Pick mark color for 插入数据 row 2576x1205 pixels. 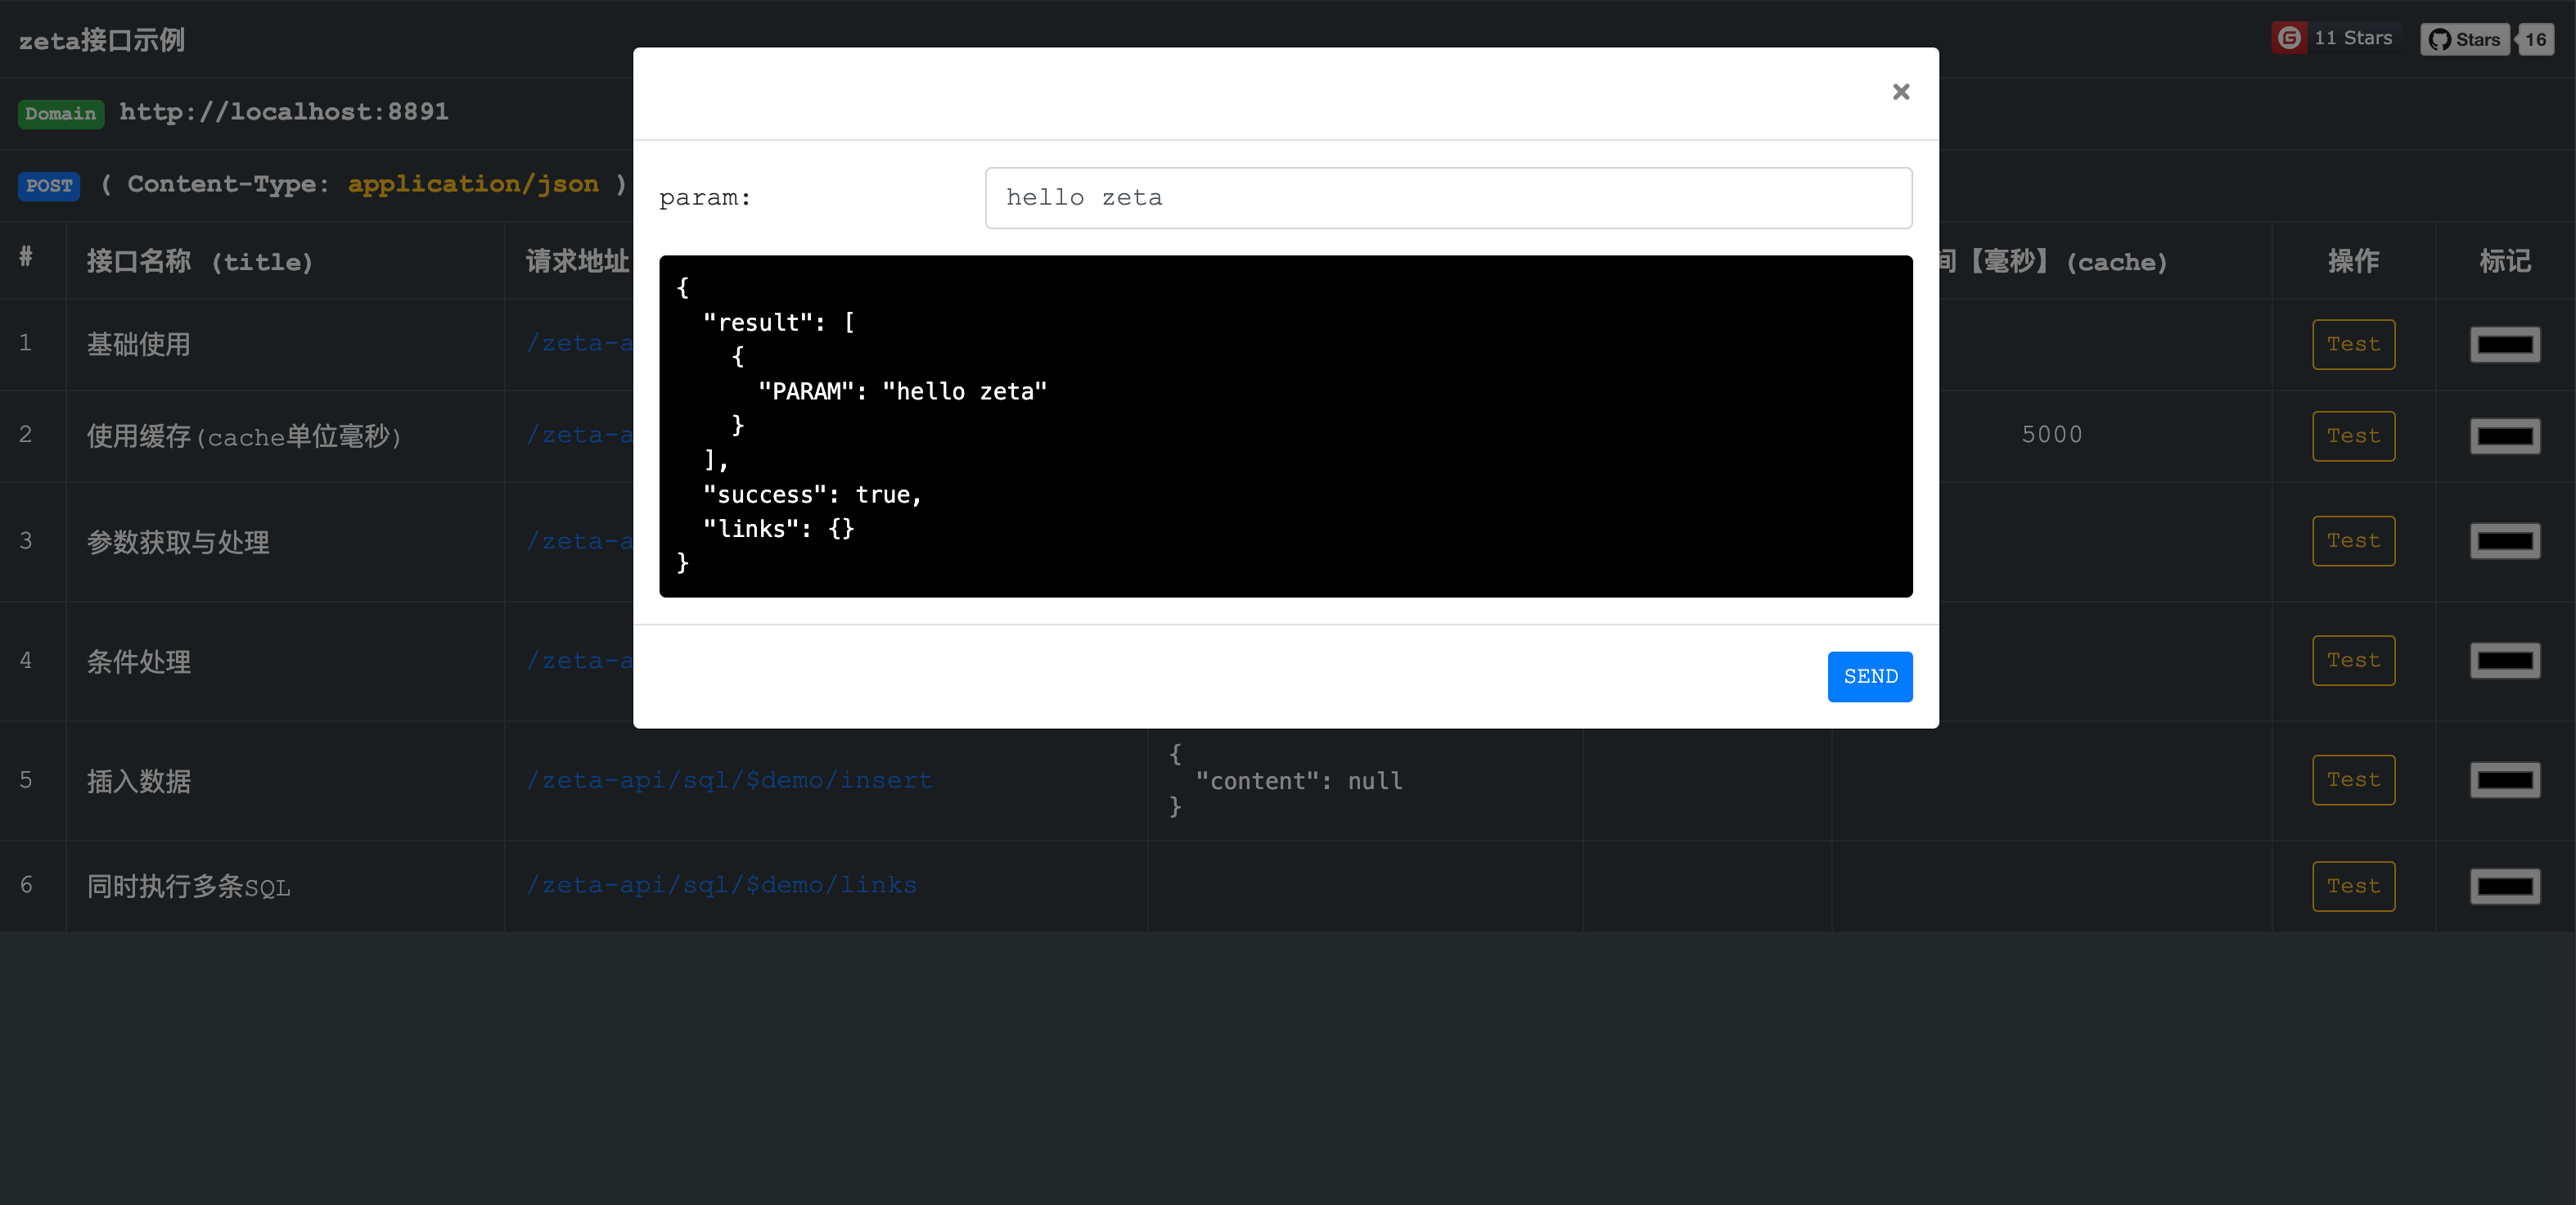pyautogui.click(x=2504, y=780)
